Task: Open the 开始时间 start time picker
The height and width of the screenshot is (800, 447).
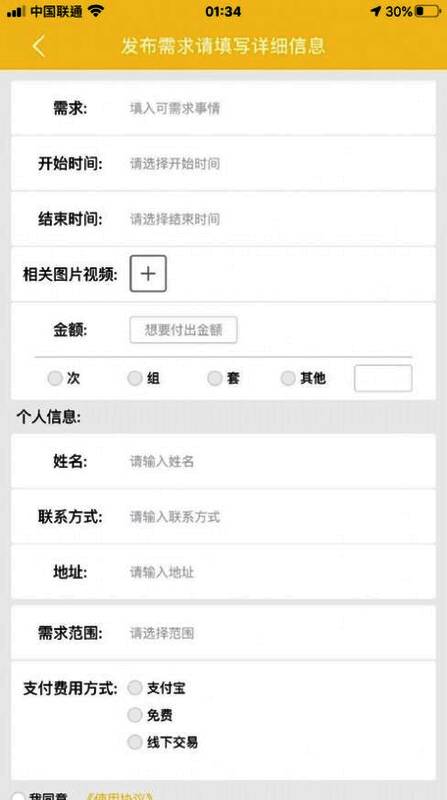Action: coord(224,164)
